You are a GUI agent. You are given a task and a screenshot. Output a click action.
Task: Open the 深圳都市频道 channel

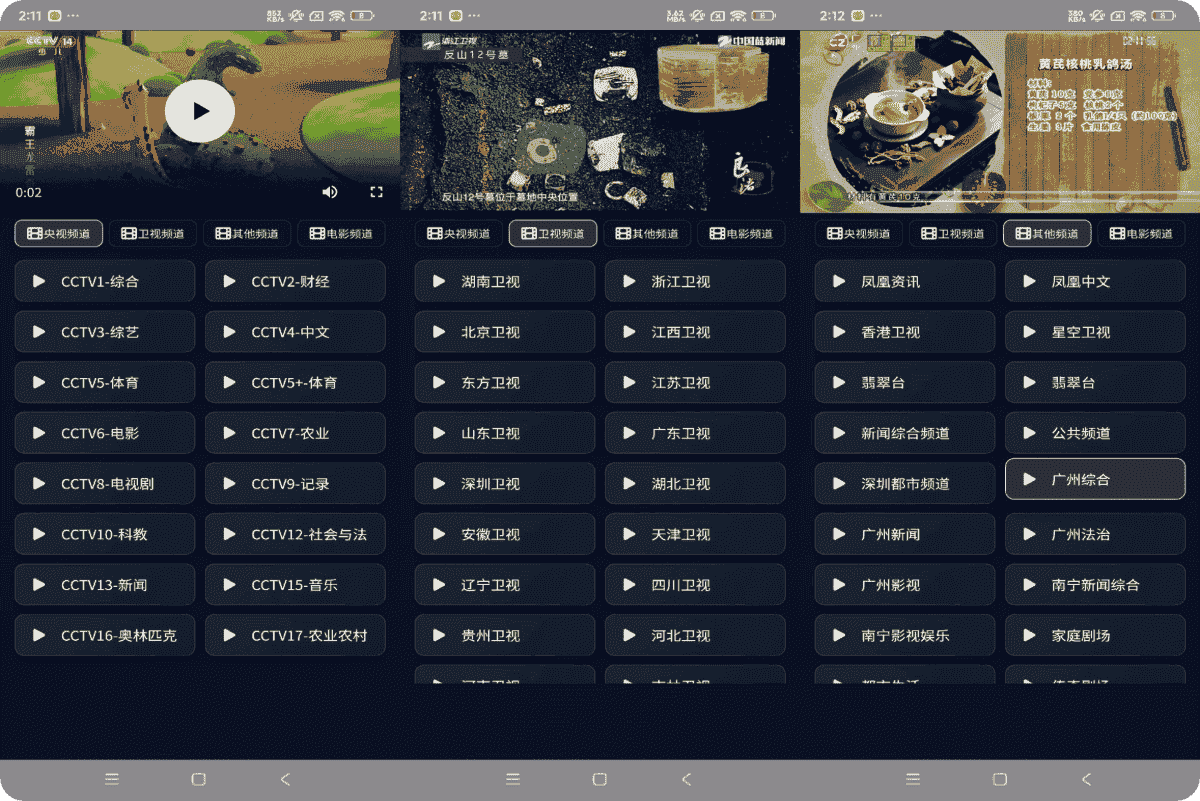pos(905,484)
